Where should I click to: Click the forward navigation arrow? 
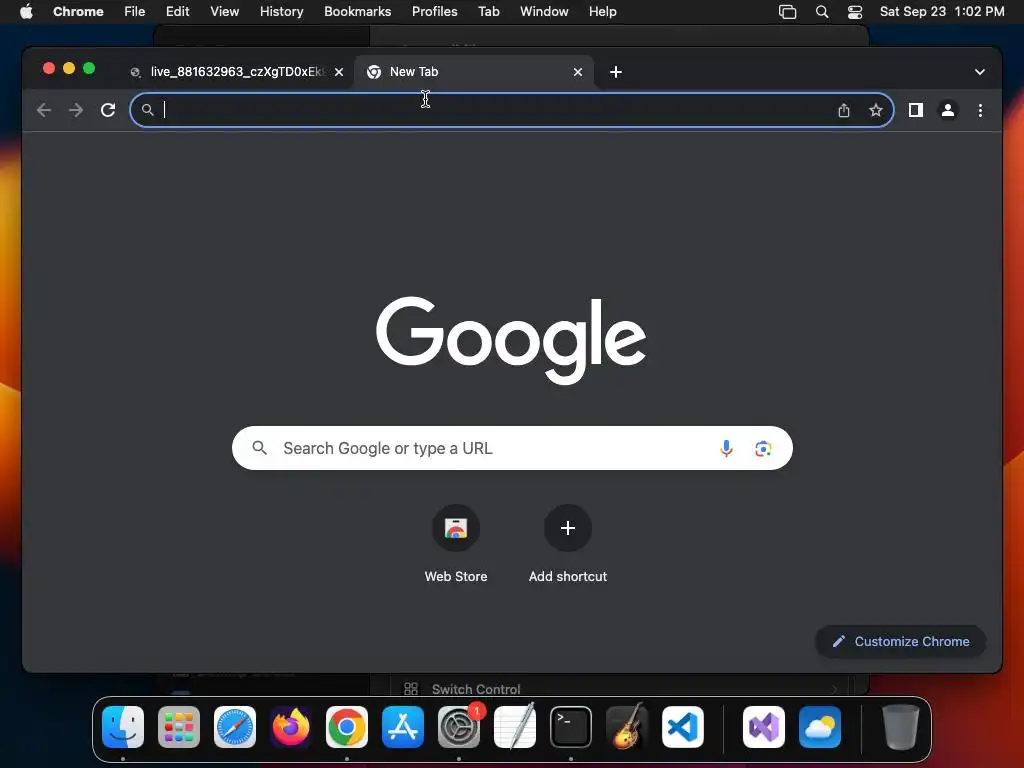click(76, 110)
